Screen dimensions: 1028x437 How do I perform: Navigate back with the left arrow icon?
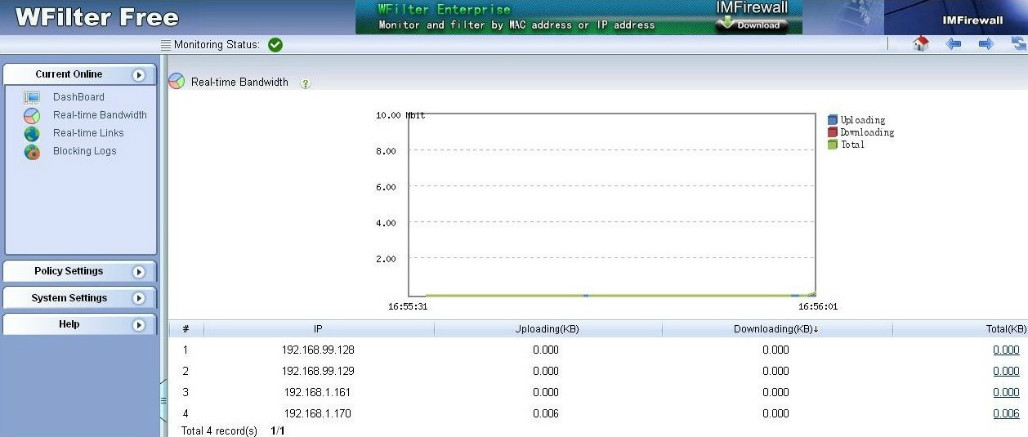(x=953, y=44)
